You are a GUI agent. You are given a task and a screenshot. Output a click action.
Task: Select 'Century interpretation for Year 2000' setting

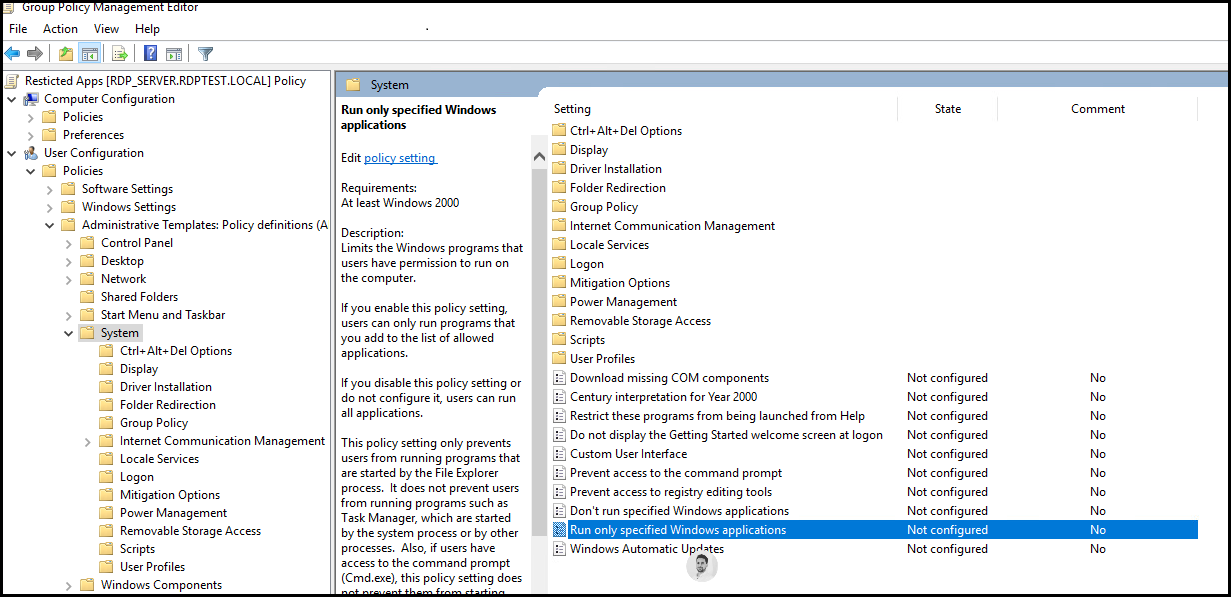point(664,397)
